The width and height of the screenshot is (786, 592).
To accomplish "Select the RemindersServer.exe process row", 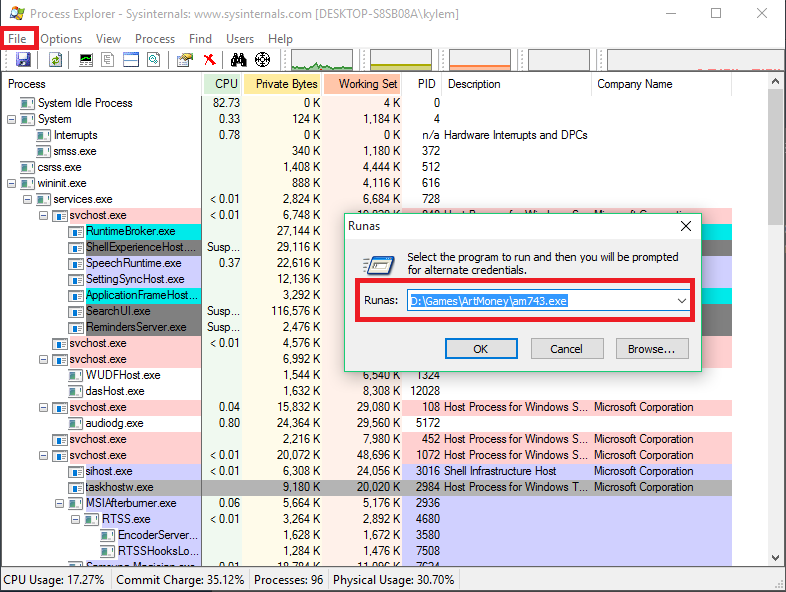I will [367, 328].
